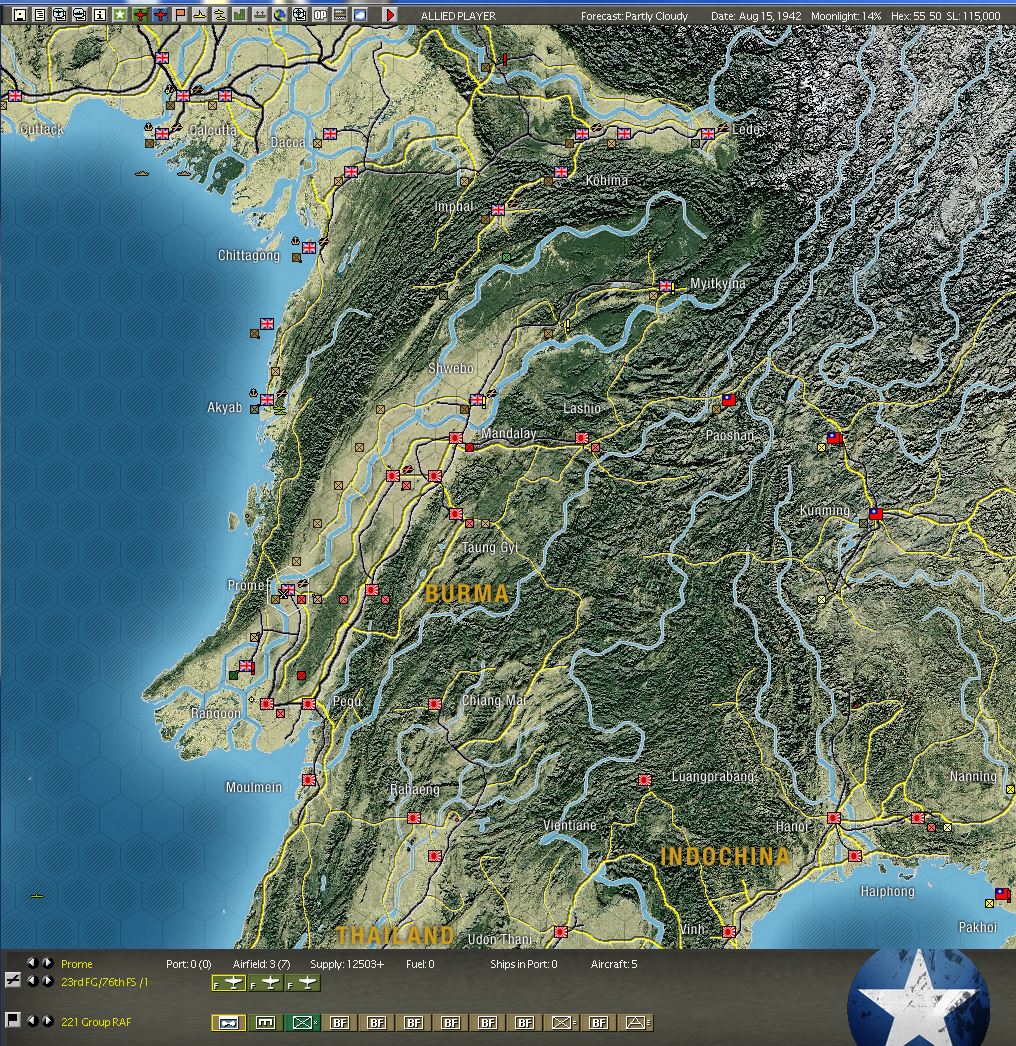The height and width of the screenshot is (1046, 1016).
Task: Click the weather cloud toolbar icon
Action: pos(360,14)
